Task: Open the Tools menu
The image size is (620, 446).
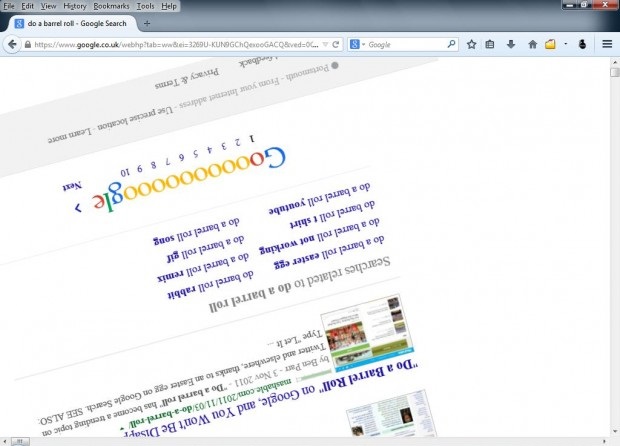Action: pyautogui.click(x=145, y=6)
